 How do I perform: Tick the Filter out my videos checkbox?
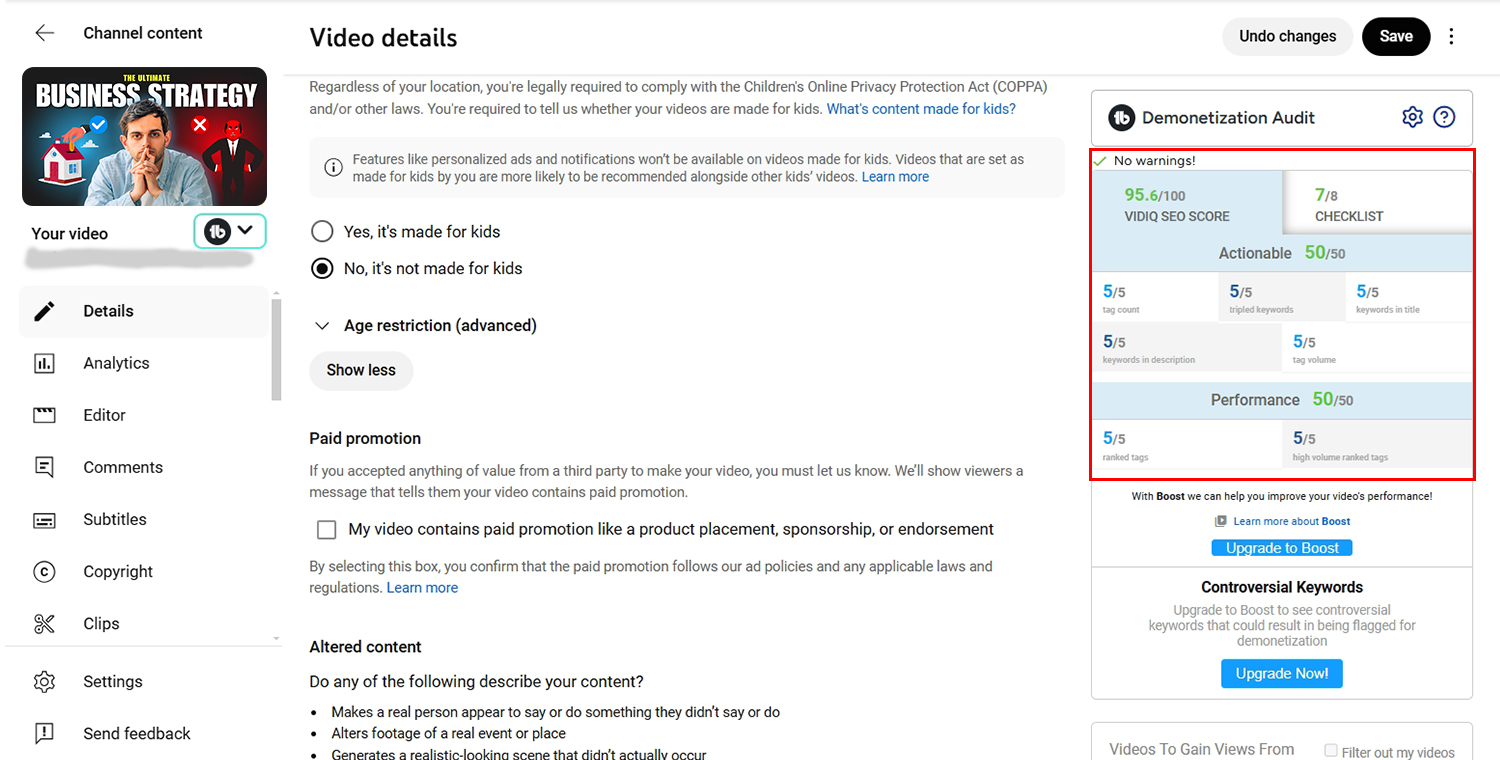(x=1331, y=750)
